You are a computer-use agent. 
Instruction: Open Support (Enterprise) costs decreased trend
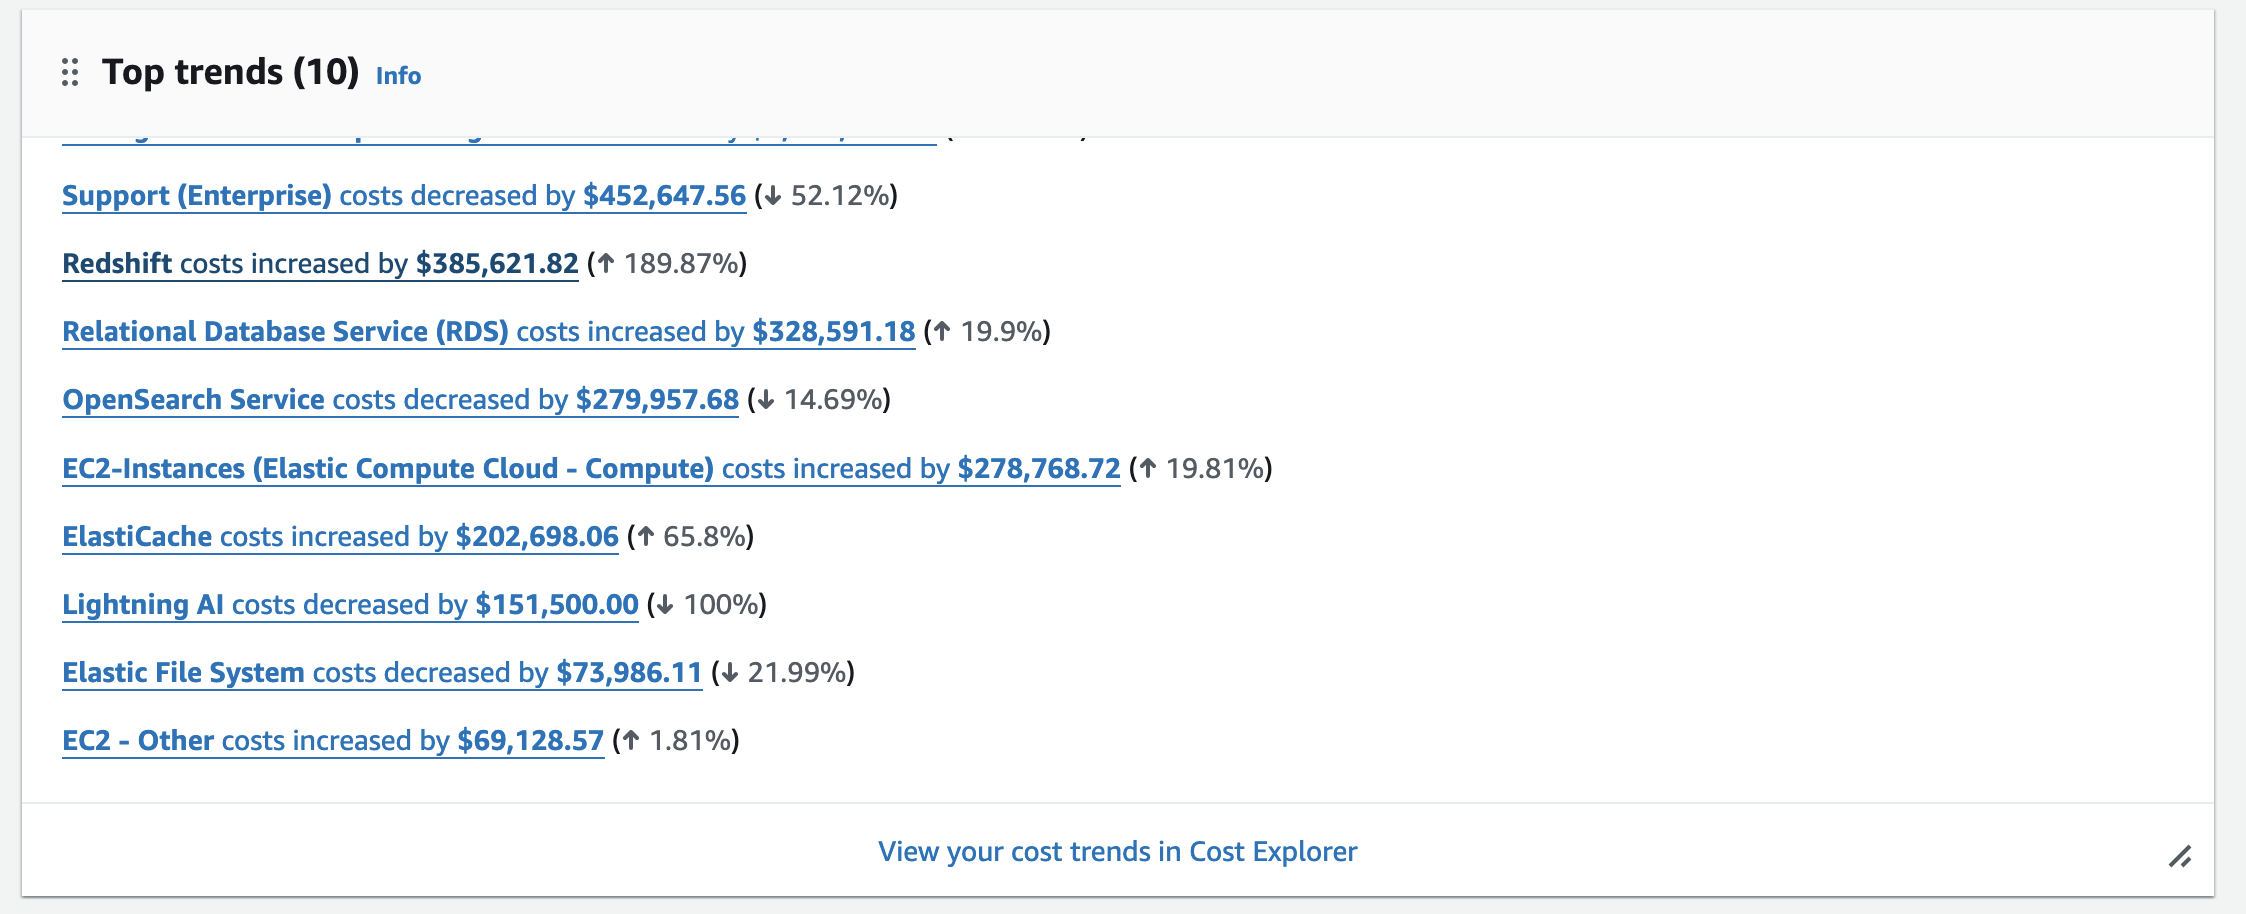point(404,195)
